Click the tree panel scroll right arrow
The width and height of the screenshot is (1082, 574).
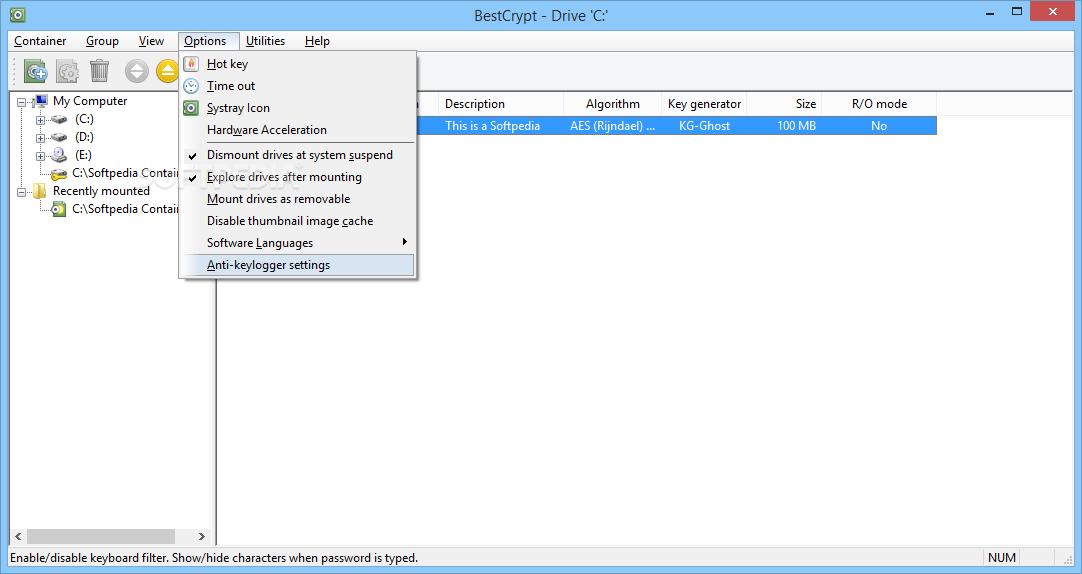(x=201, y=537)
